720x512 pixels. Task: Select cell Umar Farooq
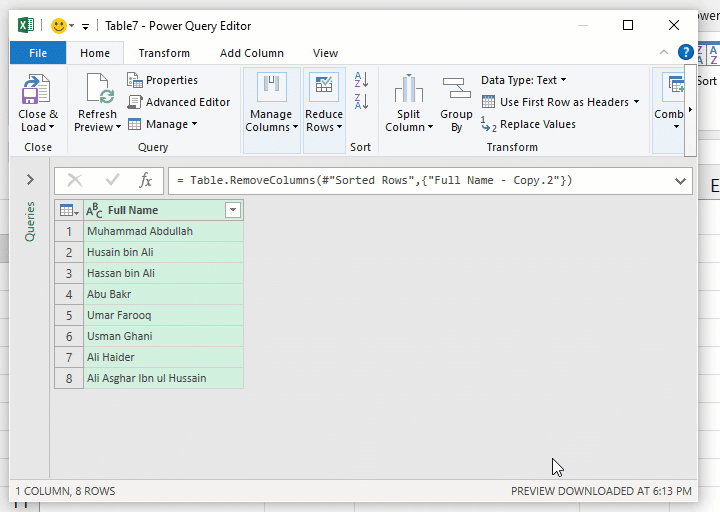[163, 315]
